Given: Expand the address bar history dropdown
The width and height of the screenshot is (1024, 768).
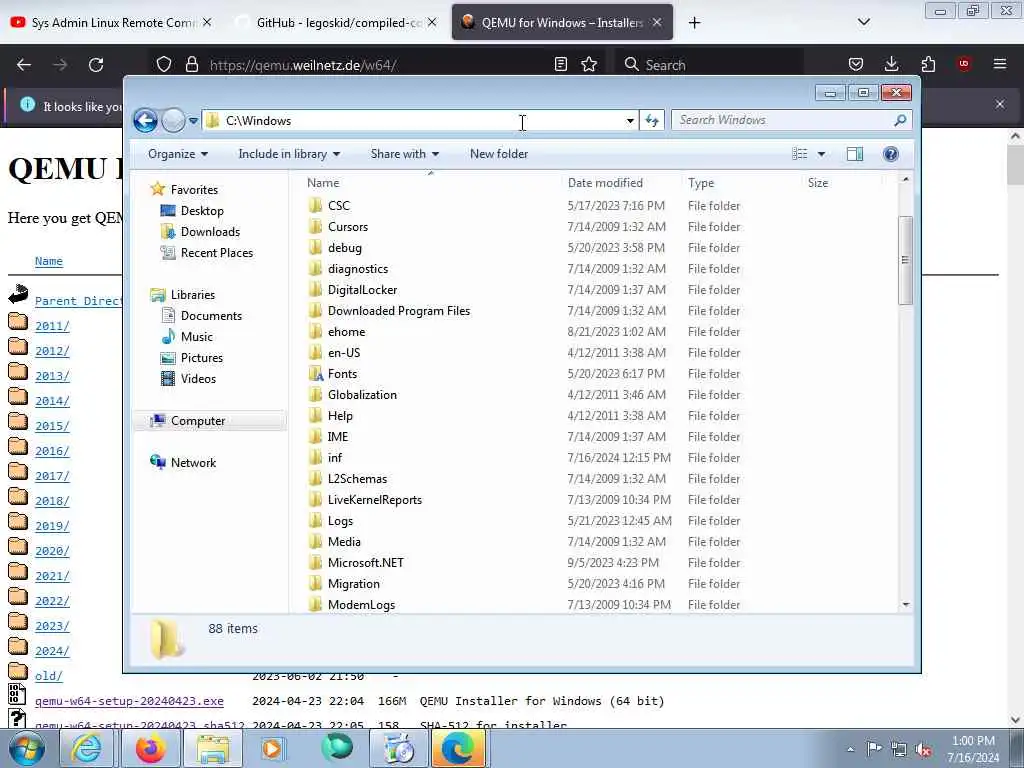Looking at the screenshot, I should pos(630,121).
